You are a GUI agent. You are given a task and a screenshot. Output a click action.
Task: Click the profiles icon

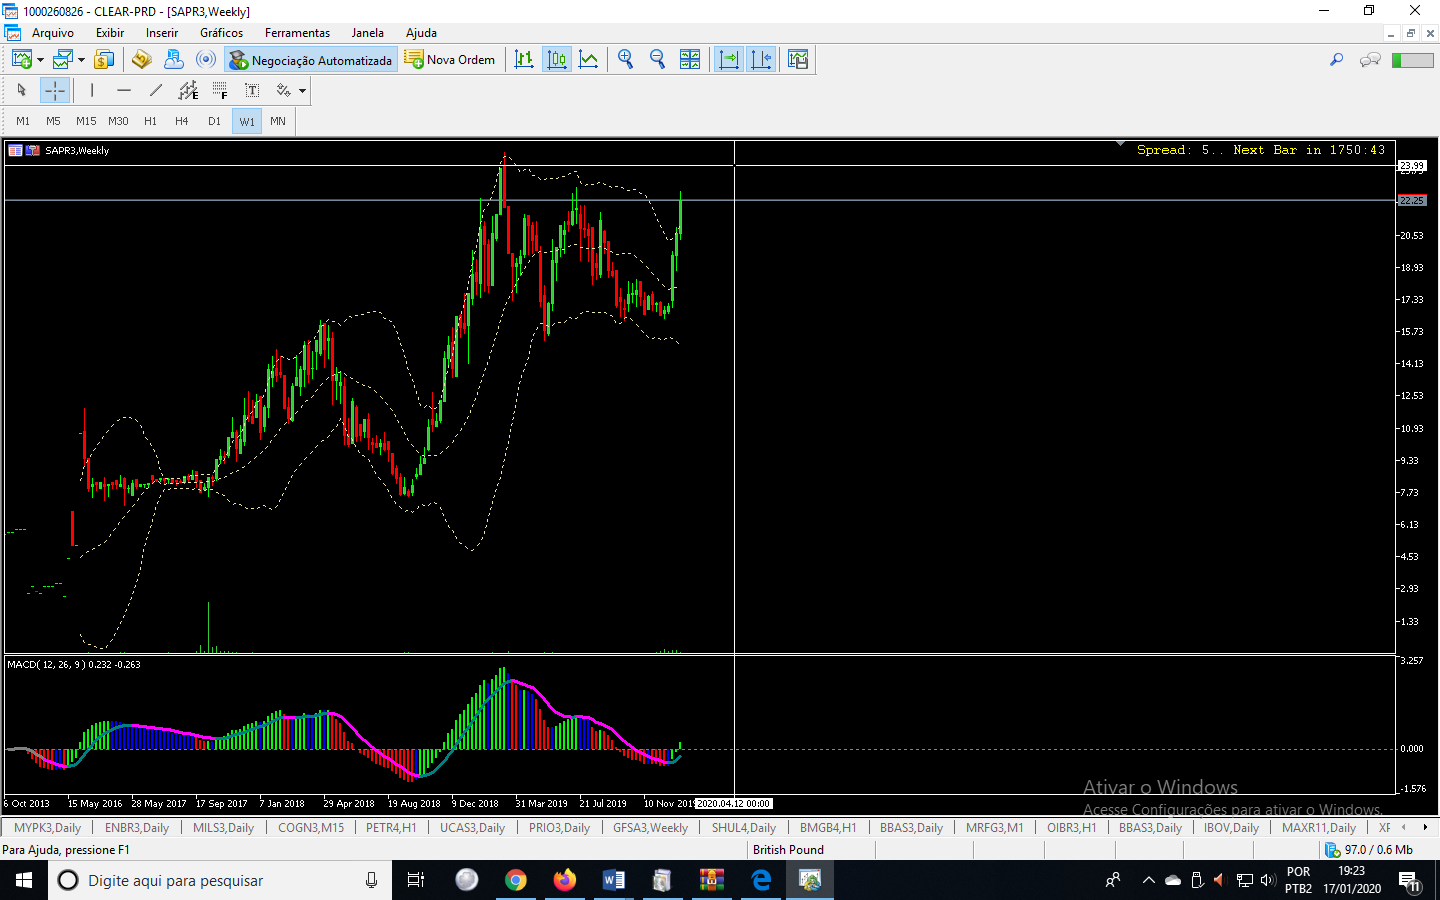[63, 60]
